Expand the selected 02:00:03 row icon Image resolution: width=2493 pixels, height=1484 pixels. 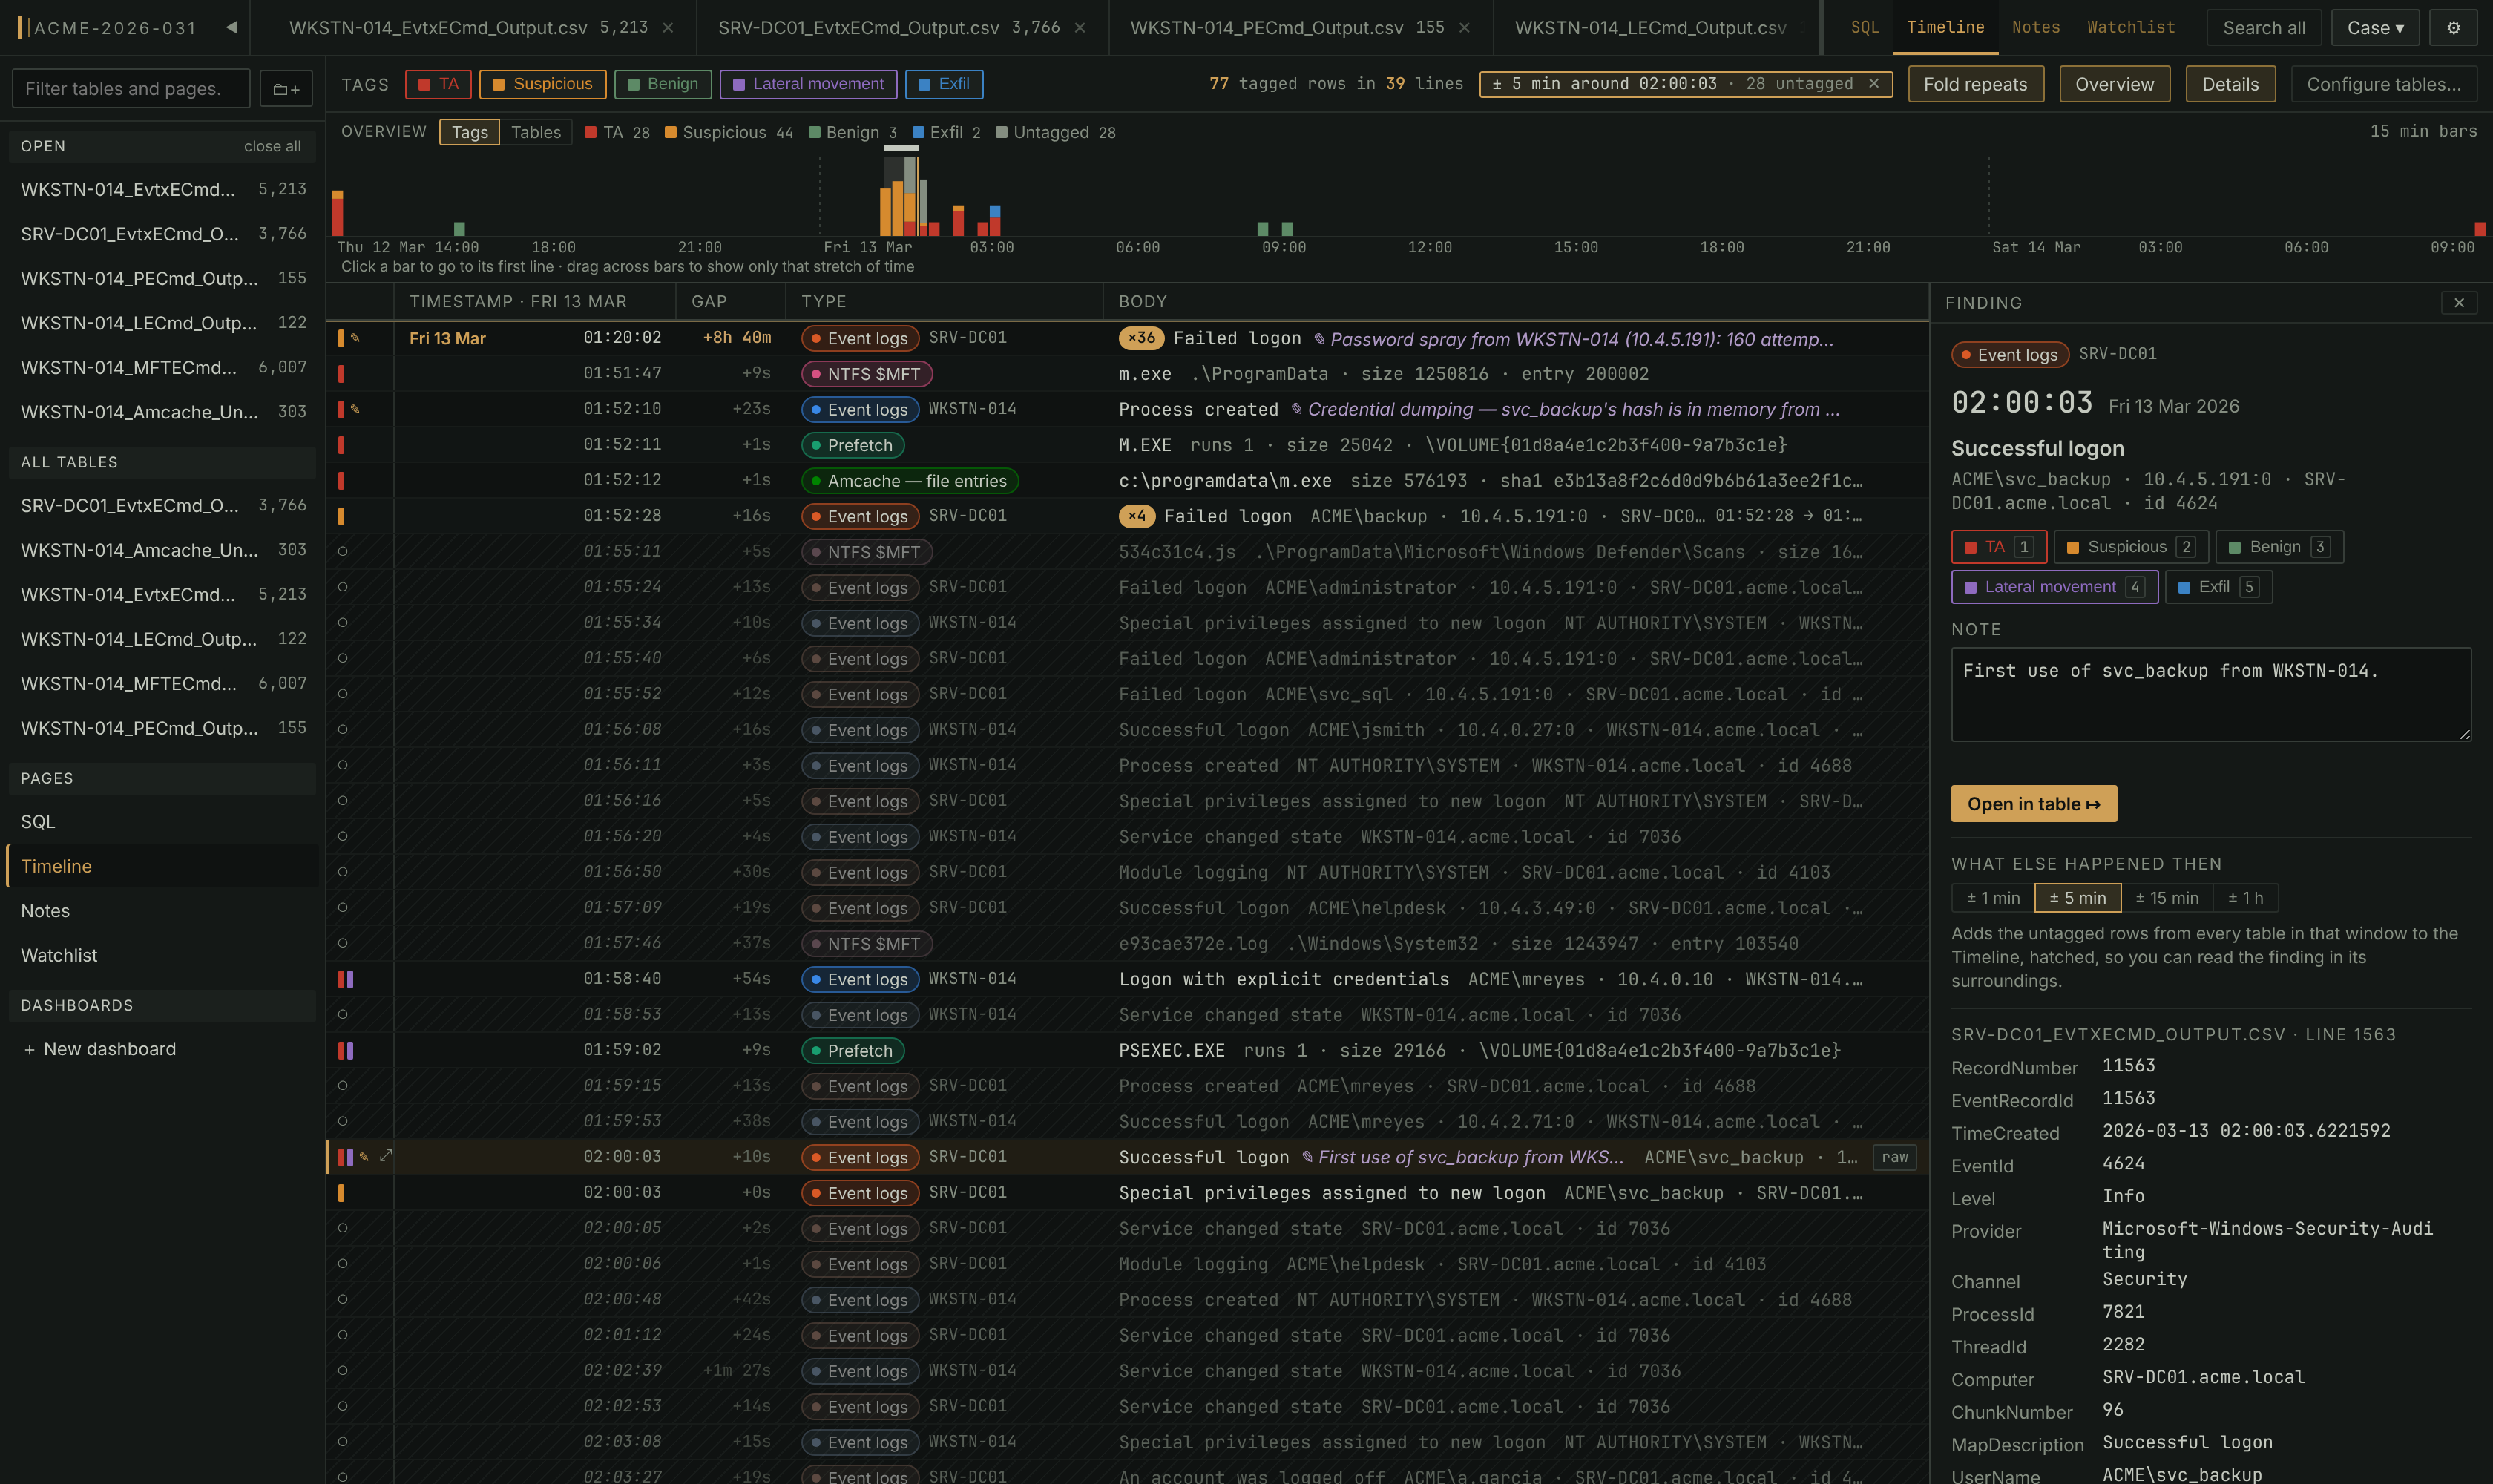pyautogui.click(x=386, y=1156)
